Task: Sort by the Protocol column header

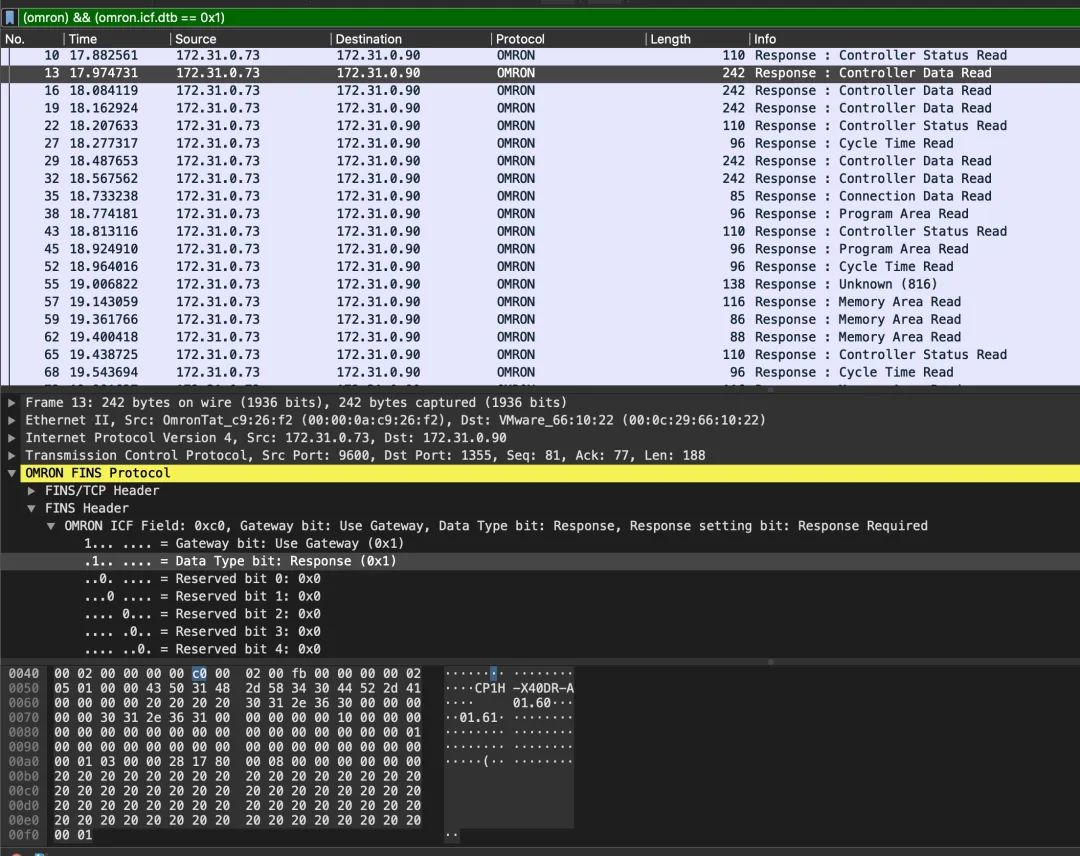Action: [568, 39]
